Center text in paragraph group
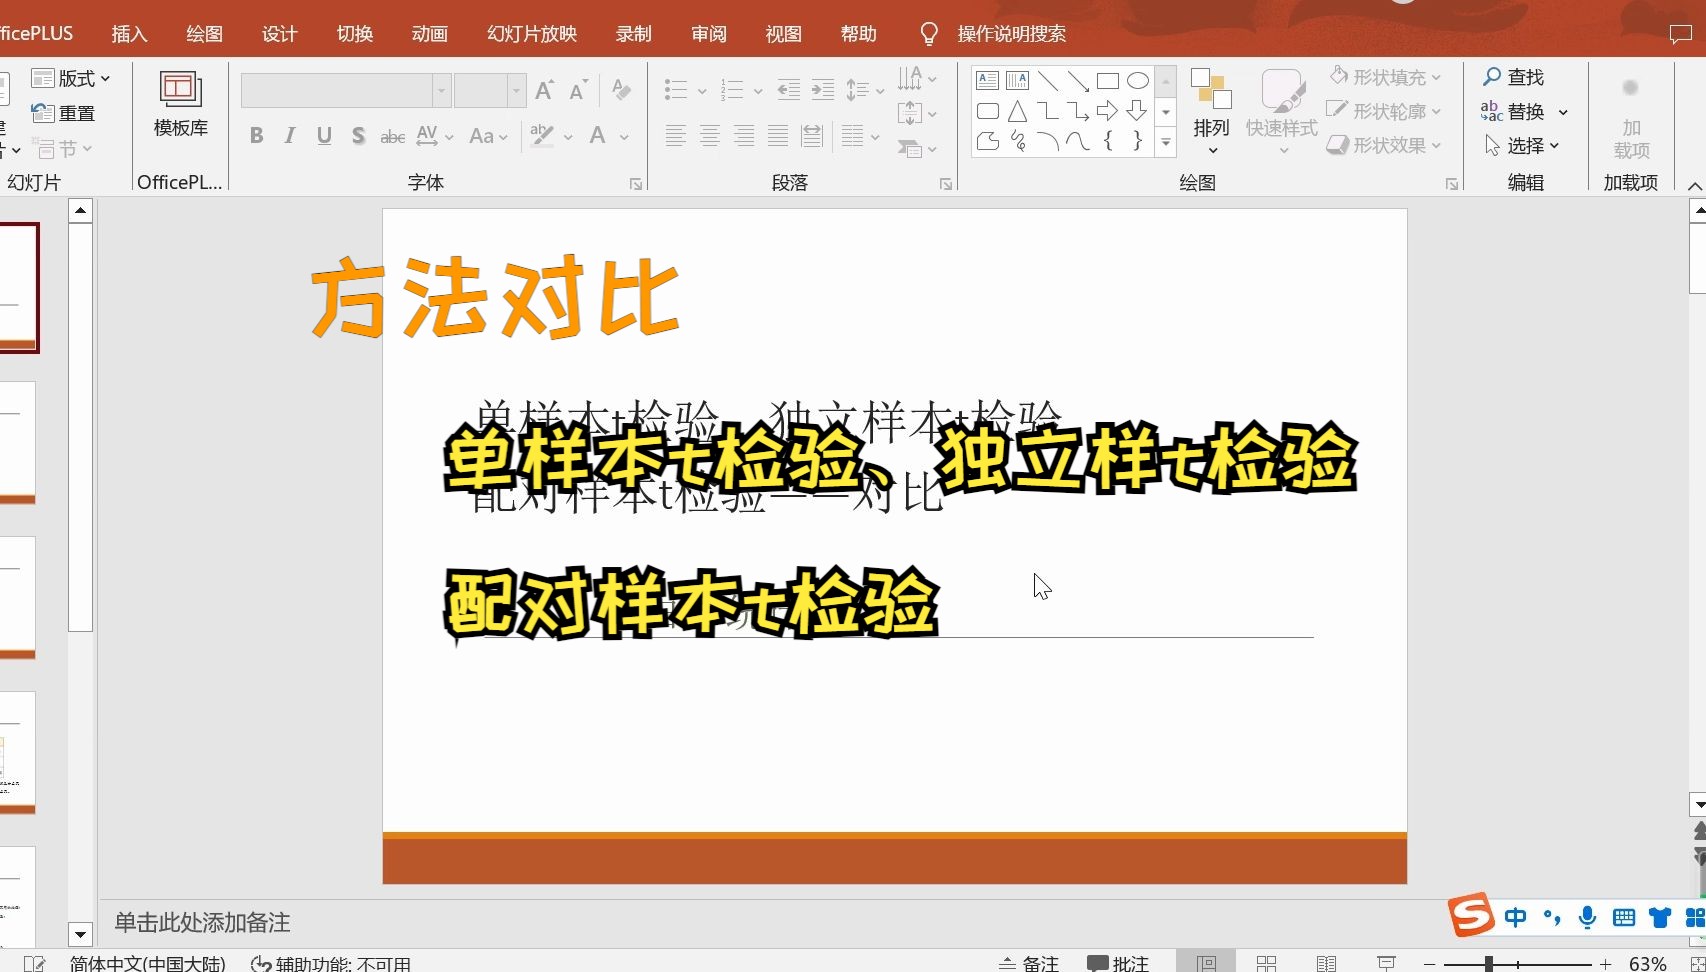This screenshot has width=1706, height=972. pyautogui.click(x=710, y=136)
